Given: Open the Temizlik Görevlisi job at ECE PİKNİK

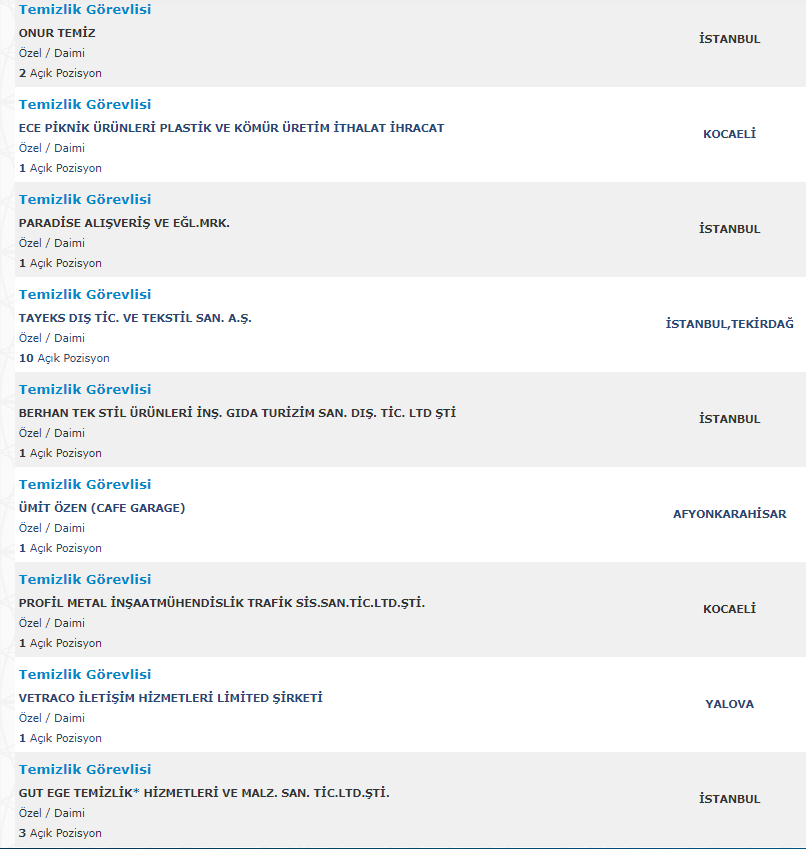Looking at the screenshot, I should coord(85,104).
